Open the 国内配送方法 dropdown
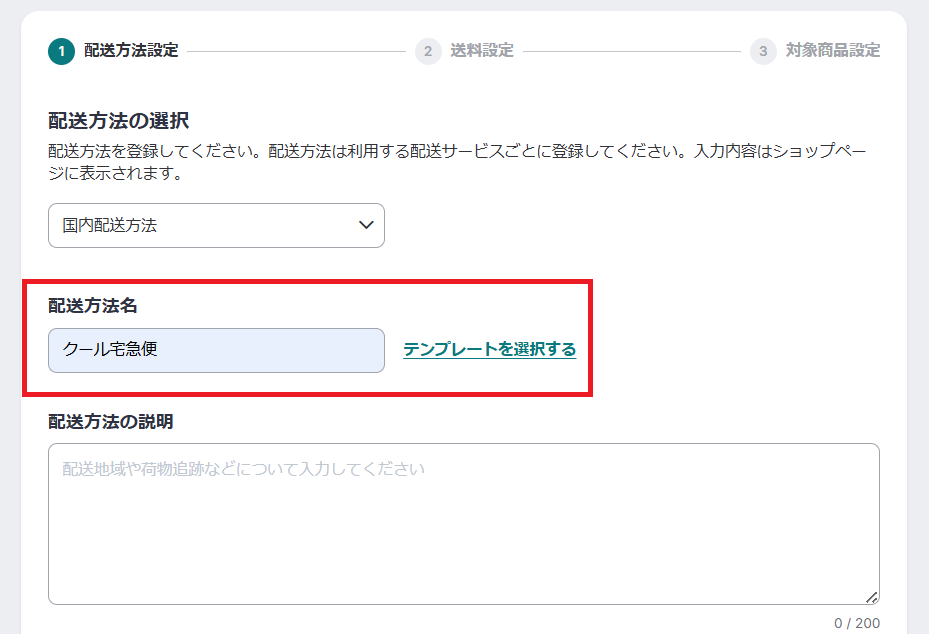Viewport: 929px width, 634px height. 216,226
